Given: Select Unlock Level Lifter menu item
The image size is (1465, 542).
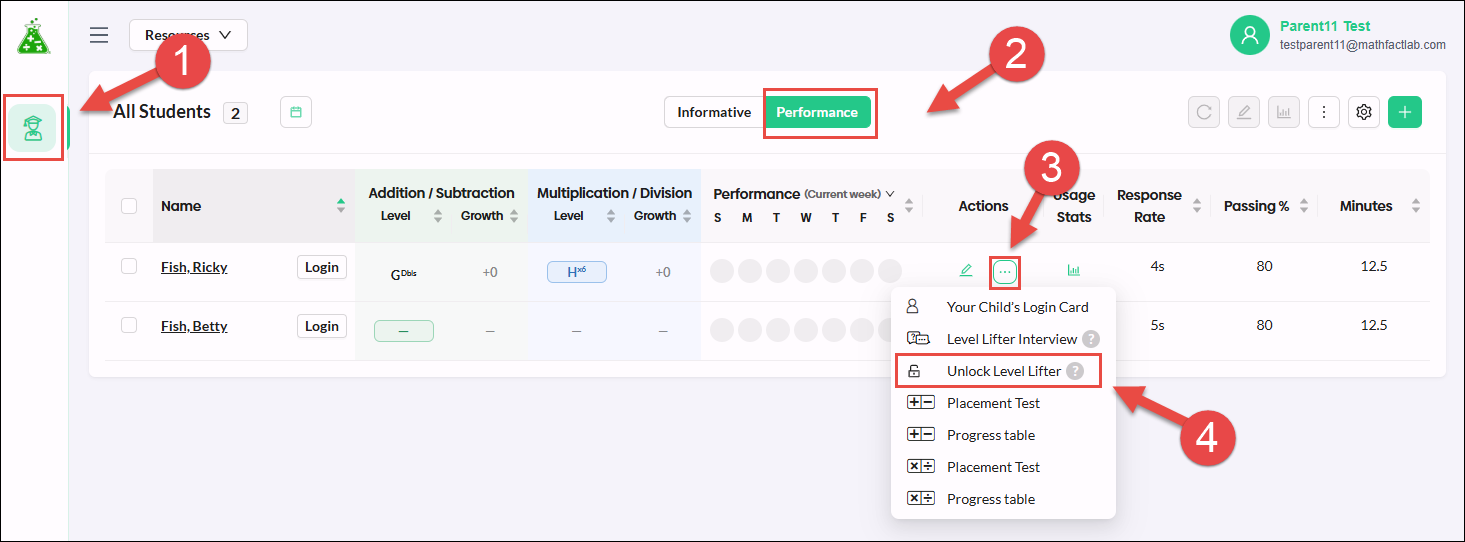Looking at the screenshot, I should point(998,371).
